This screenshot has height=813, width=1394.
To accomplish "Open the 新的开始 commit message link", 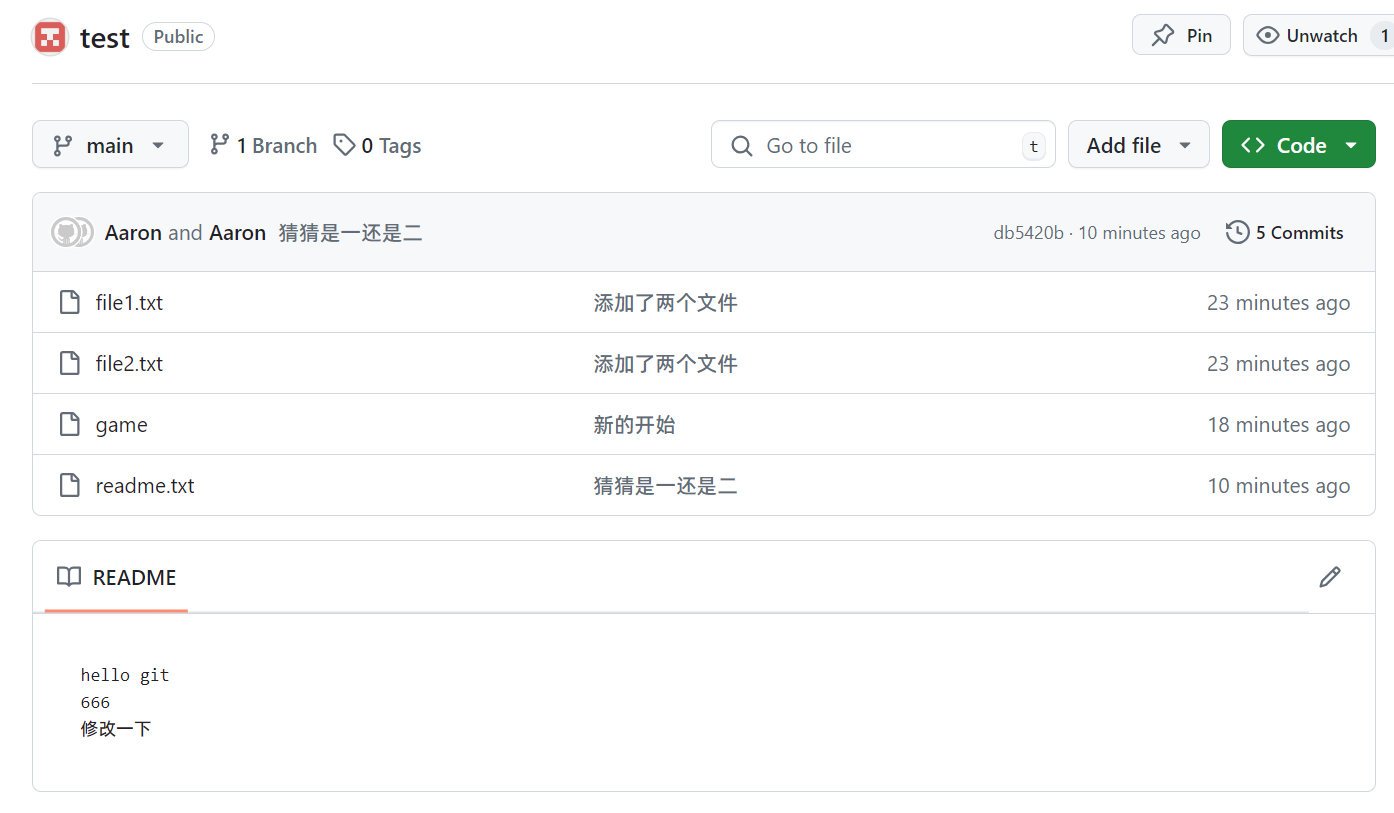I will [x=634, y=425].
